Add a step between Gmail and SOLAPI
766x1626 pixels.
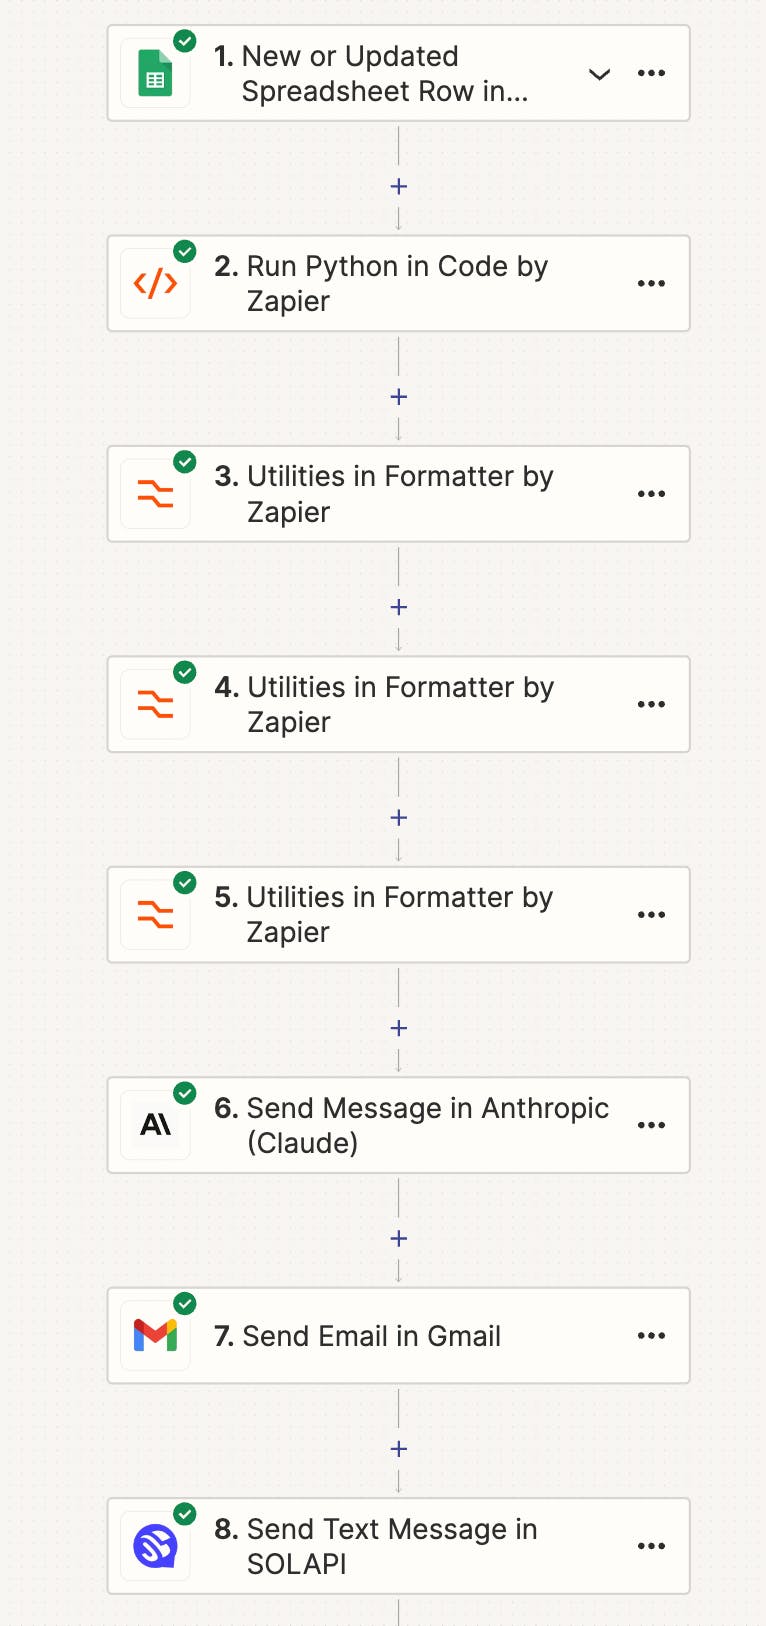pos(399,1449)
